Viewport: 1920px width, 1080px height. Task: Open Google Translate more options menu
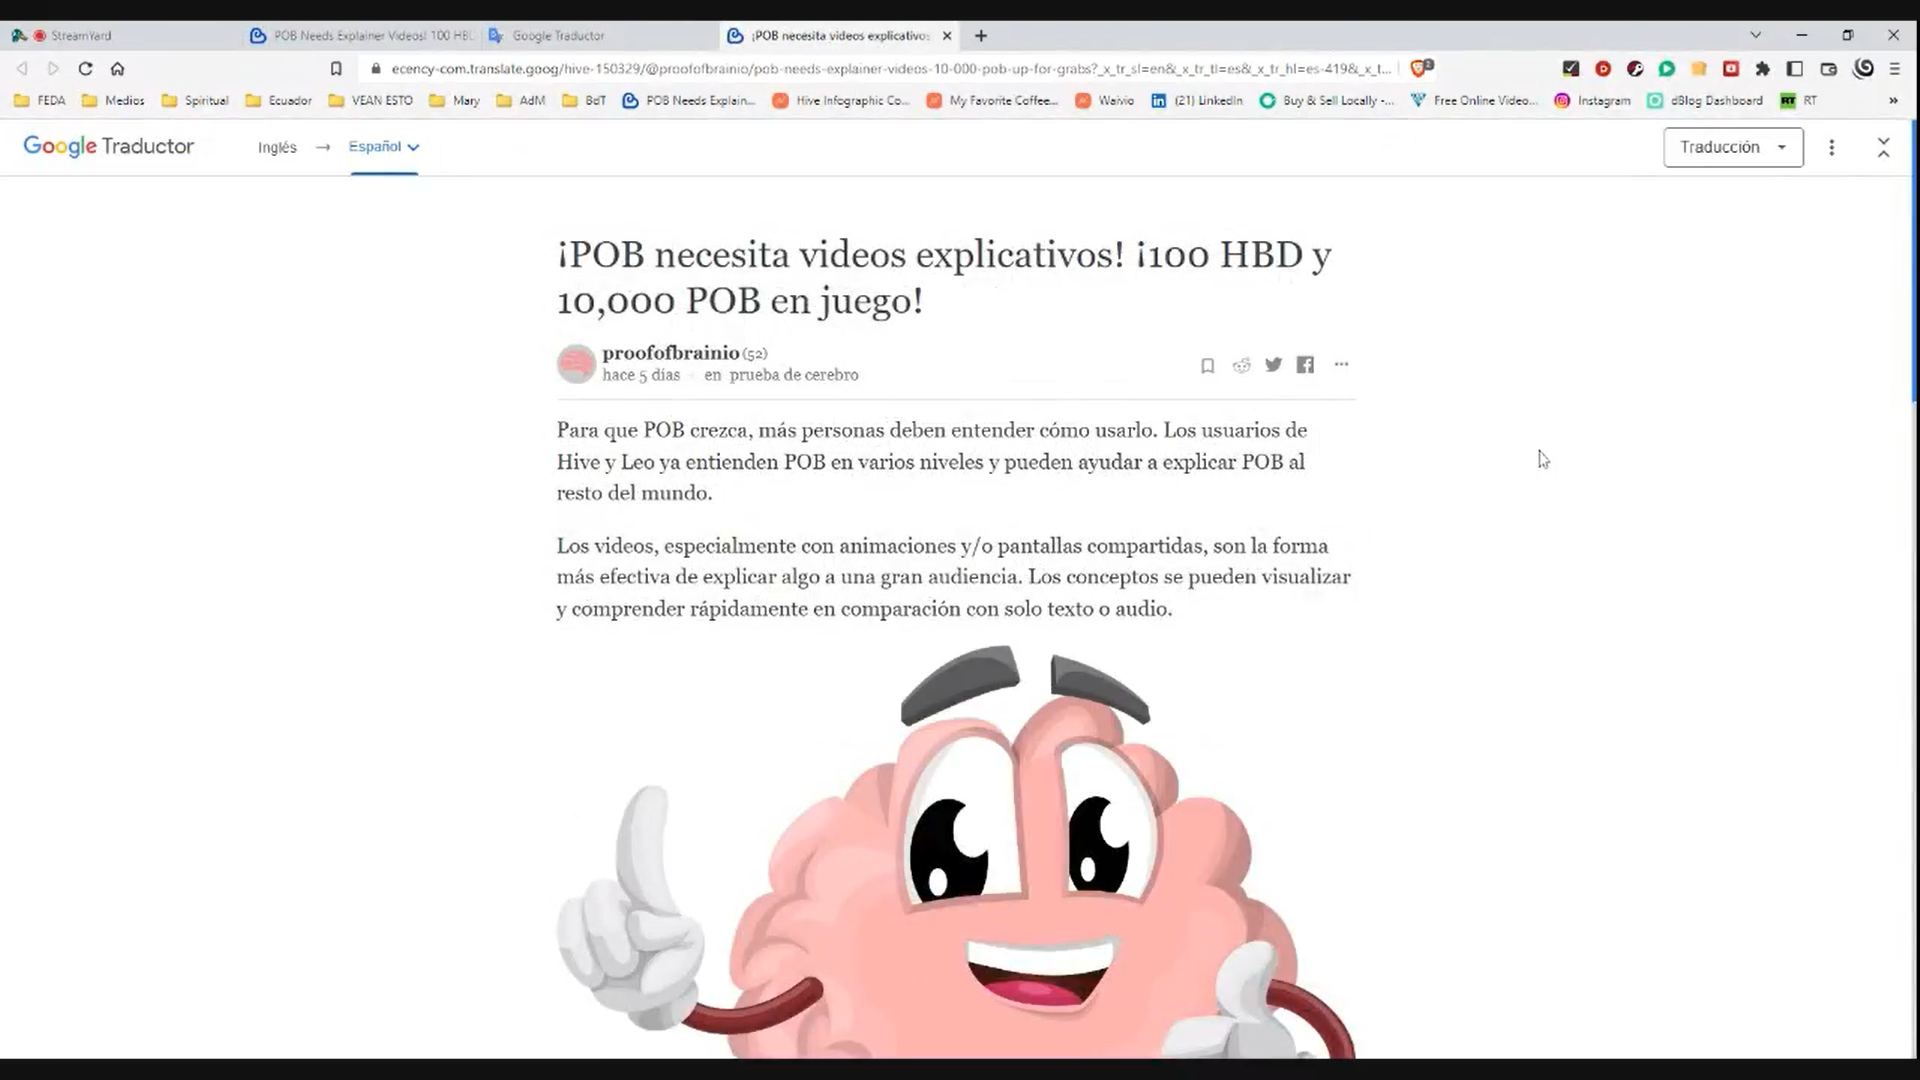[x=1831, y=147]
